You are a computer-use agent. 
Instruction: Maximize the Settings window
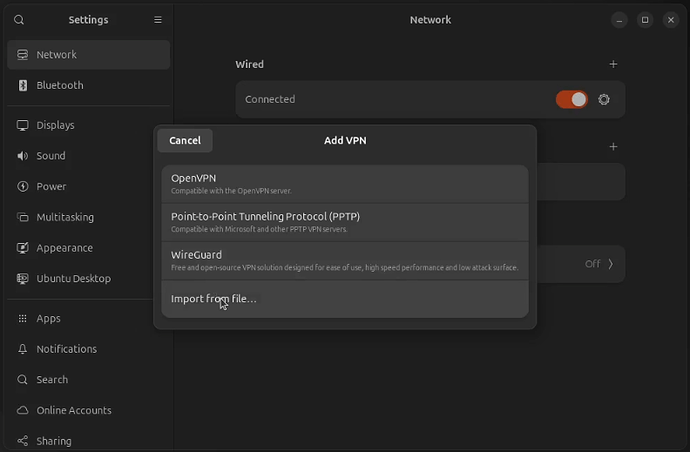click(x=645, y=20)
